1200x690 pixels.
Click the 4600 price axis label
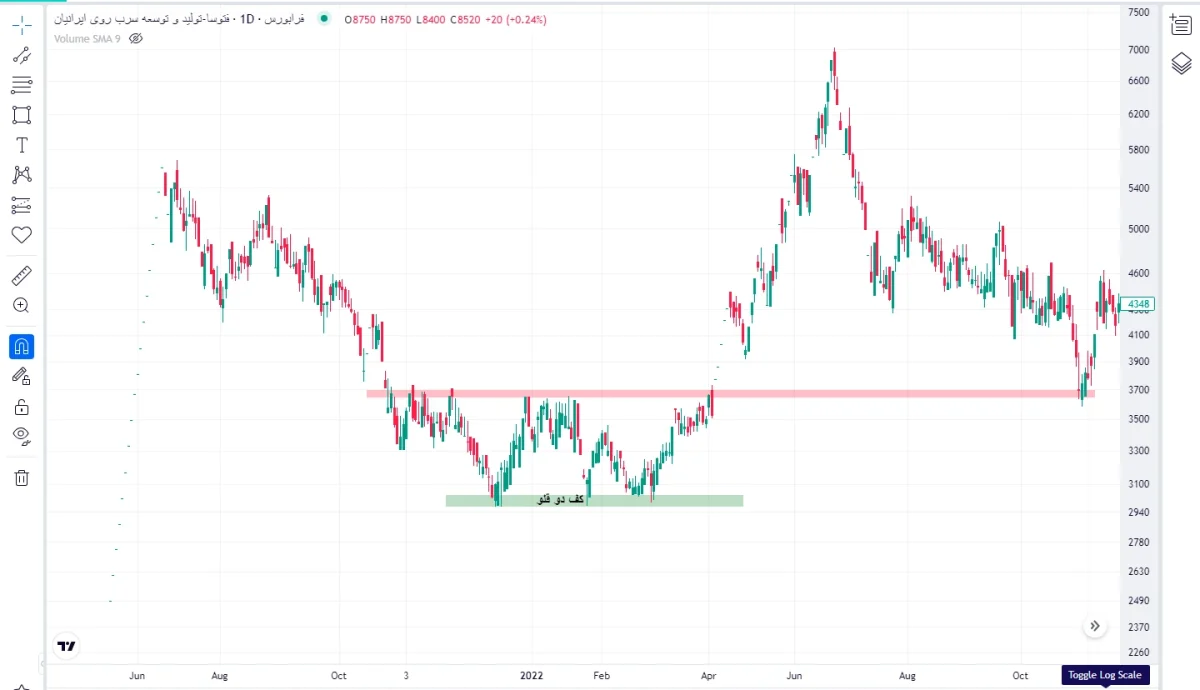1139,273
